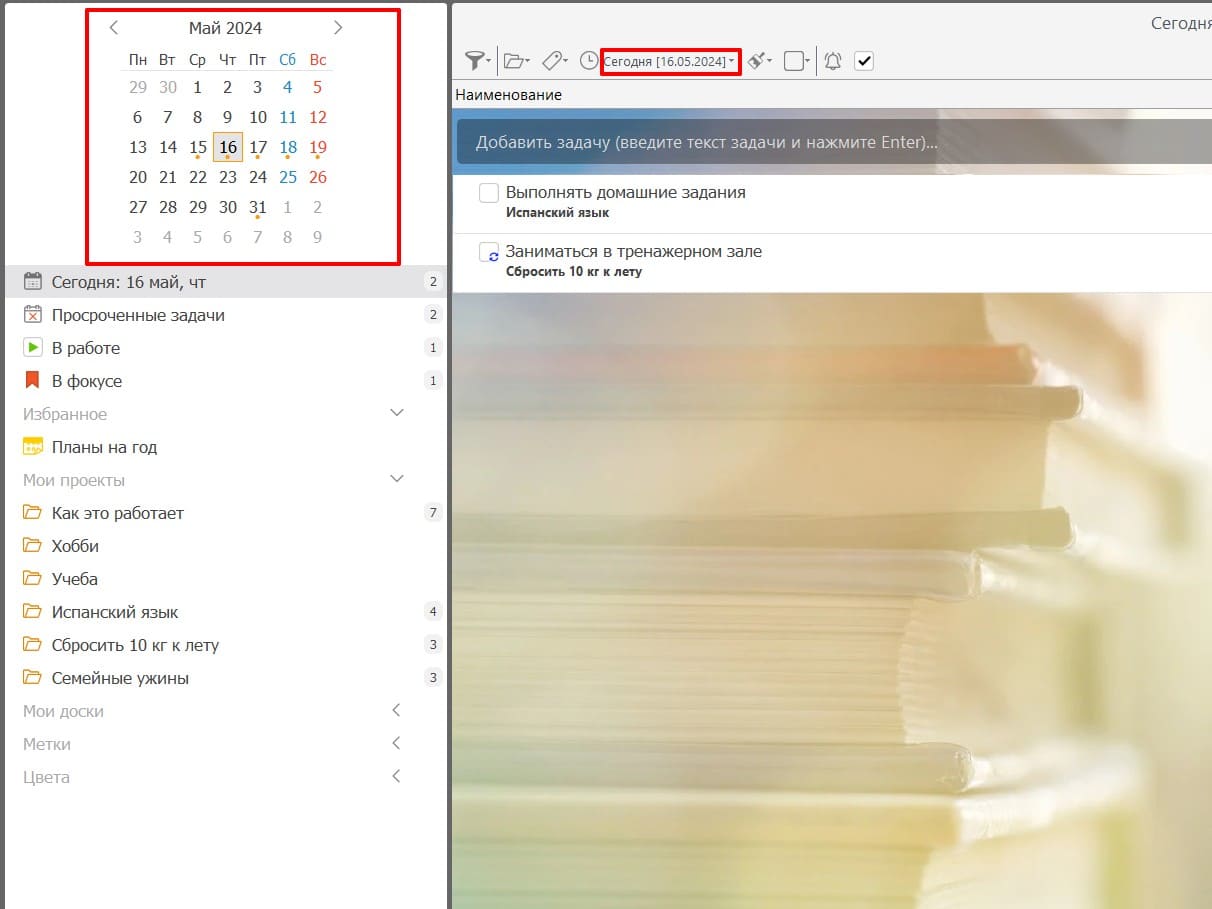
Task: Select May 25 in the calendar
Action: pyautogui.click(x=288, y=177)
